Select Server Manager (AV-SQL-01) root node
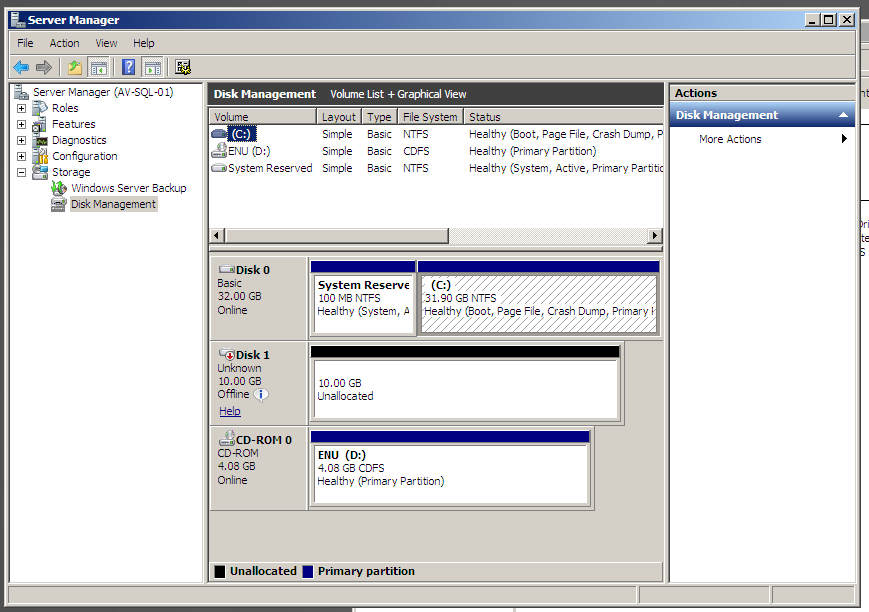The height and width of the screenshot is (612, 869). [103, 92]
